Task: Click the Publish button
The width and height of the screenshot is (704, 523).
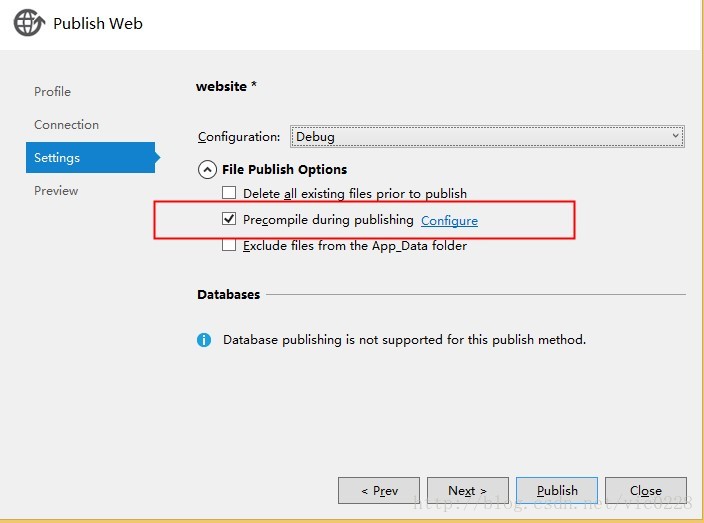Action: (557, 490)
